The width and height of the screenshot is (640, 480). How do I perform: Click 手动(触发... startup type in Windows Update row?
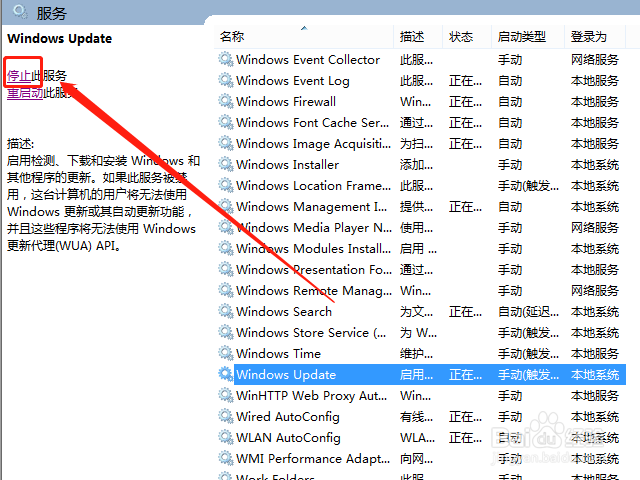[528, 375]
